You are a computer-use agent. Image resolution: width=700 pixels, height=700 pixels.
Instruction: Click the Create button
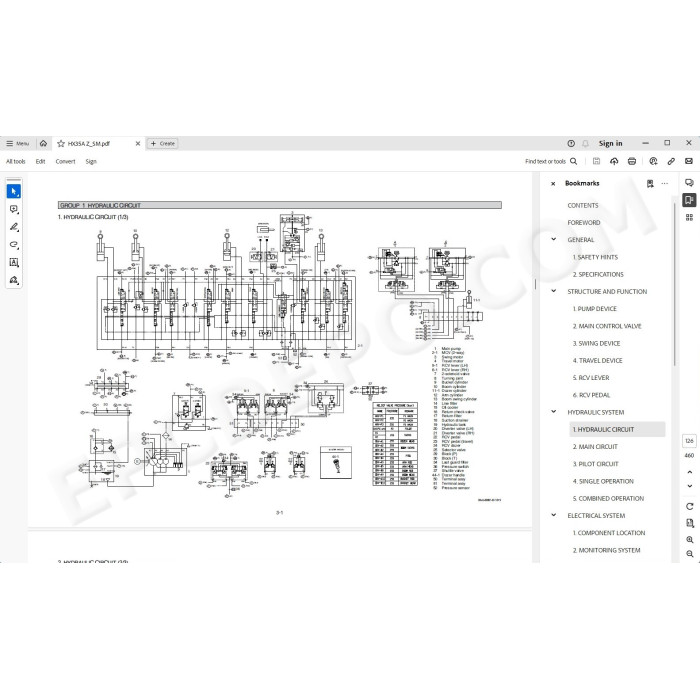[162, 143]
